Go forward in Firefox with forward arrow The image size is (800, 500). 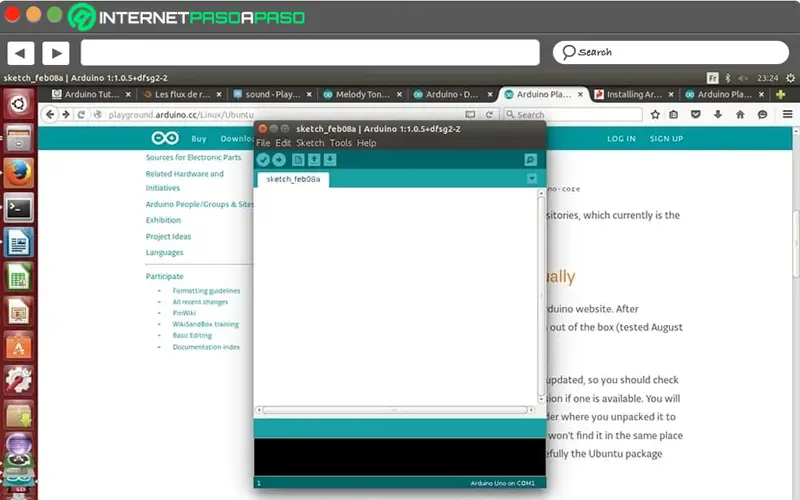point(66,115)
